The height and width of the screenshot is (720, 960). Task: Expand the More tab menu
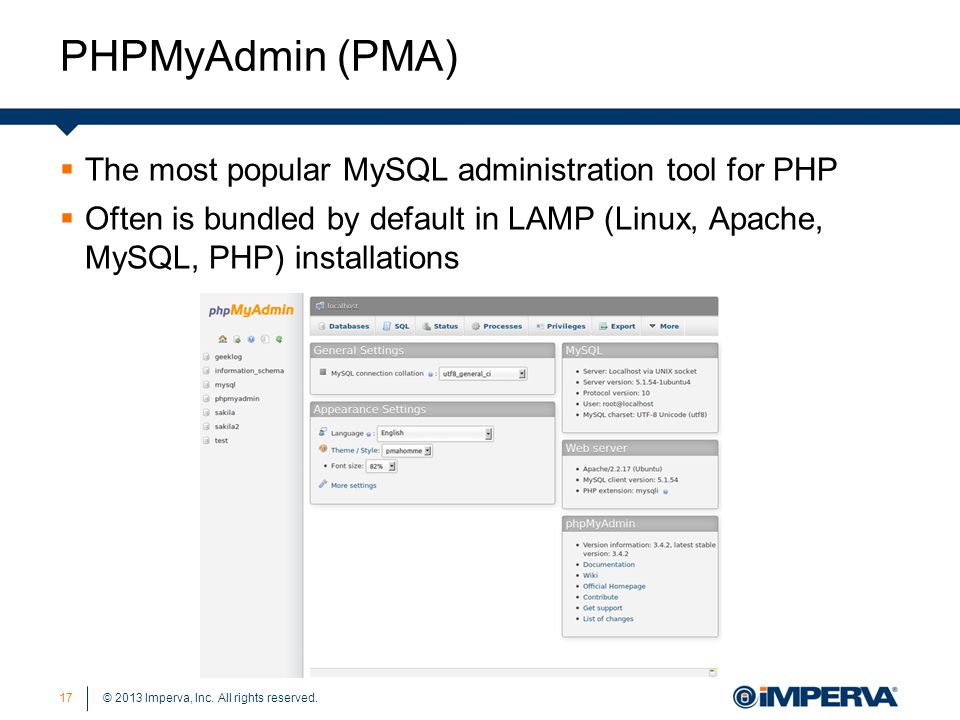664,326
